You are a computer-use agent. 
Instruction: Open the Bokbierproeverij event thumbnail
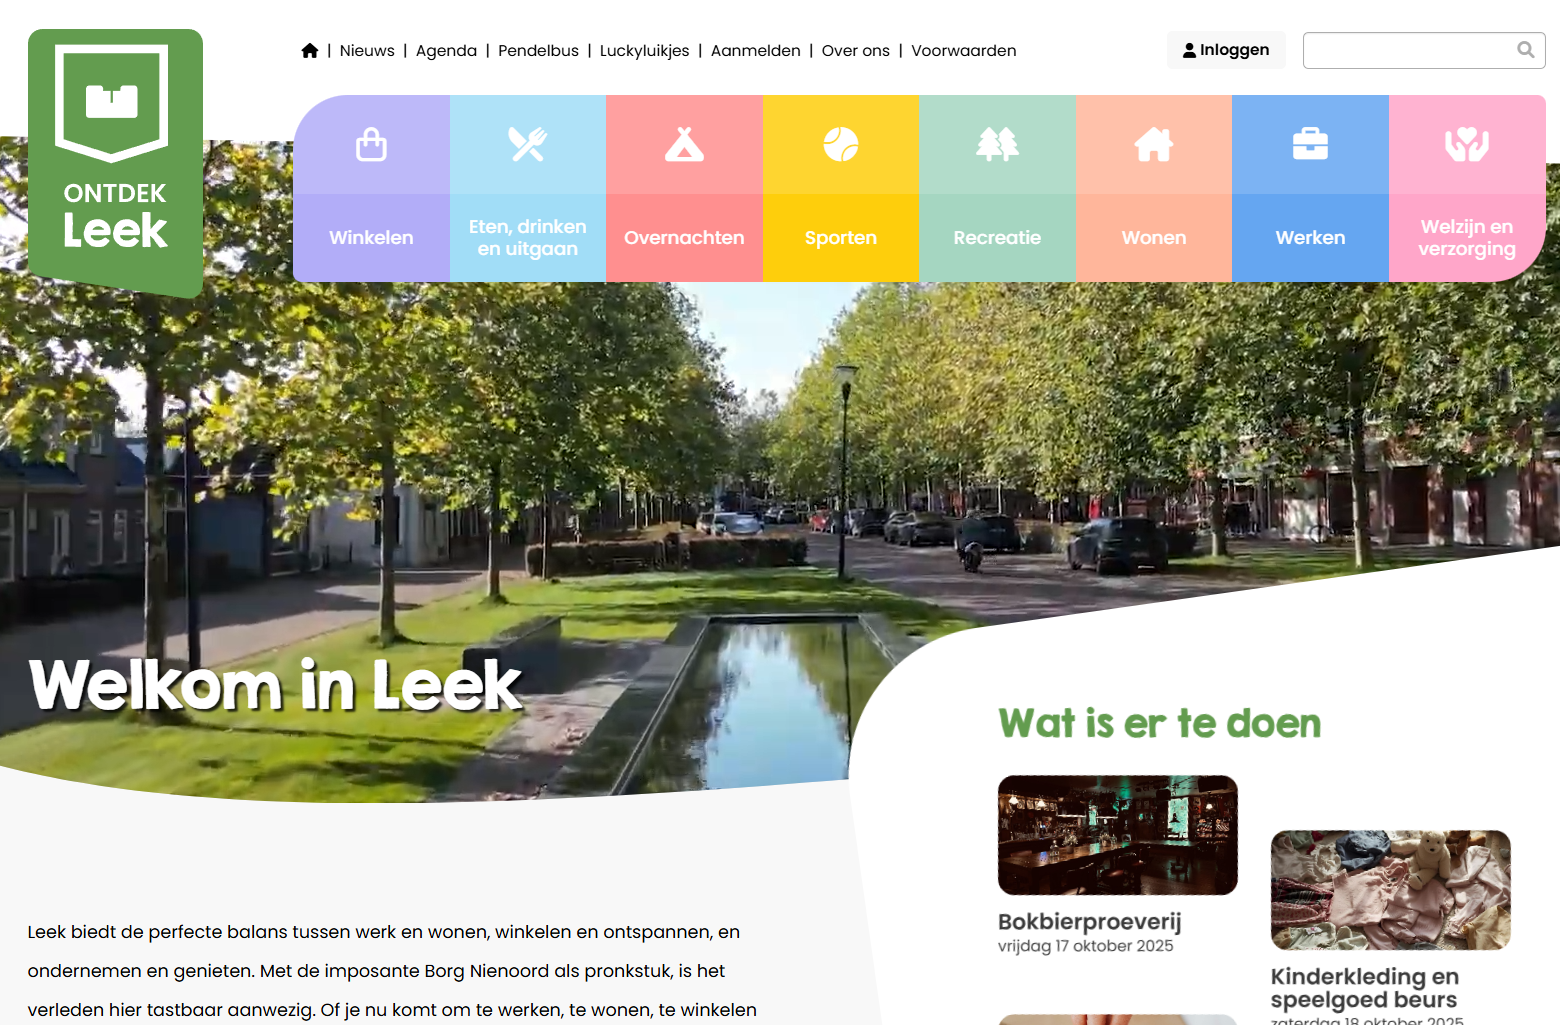[1117, 835]
